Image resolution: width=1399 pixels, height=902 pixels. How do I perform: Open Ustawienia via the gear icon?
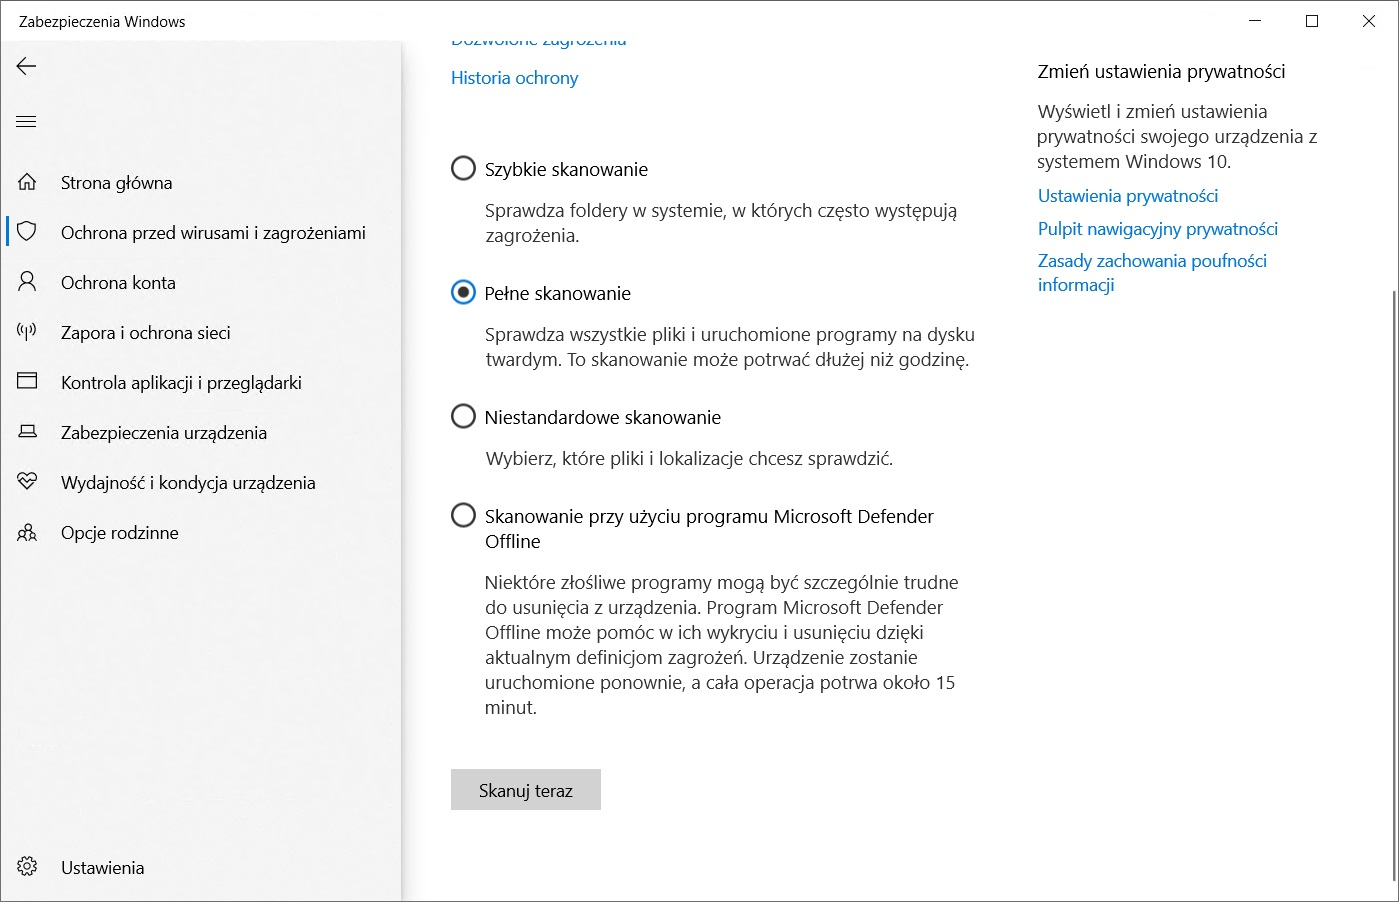tap(27, 867)
